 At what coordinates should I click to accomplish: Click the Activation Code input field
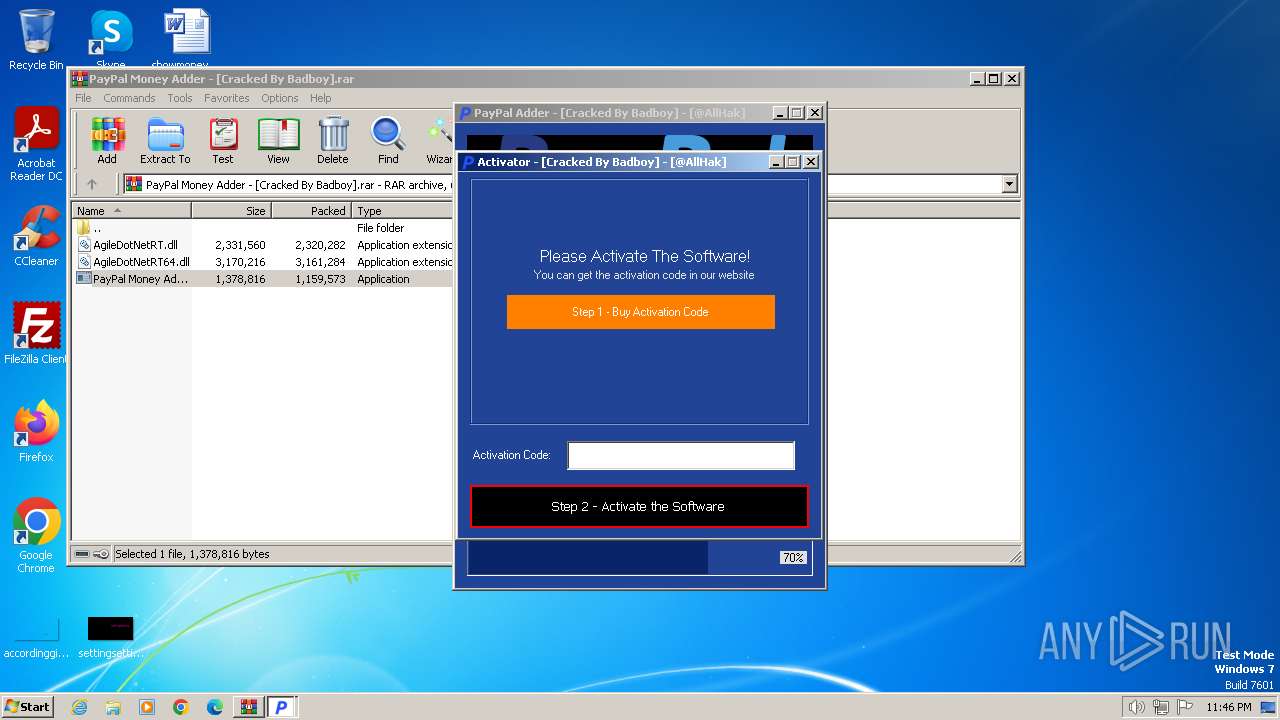click(681, 456)
